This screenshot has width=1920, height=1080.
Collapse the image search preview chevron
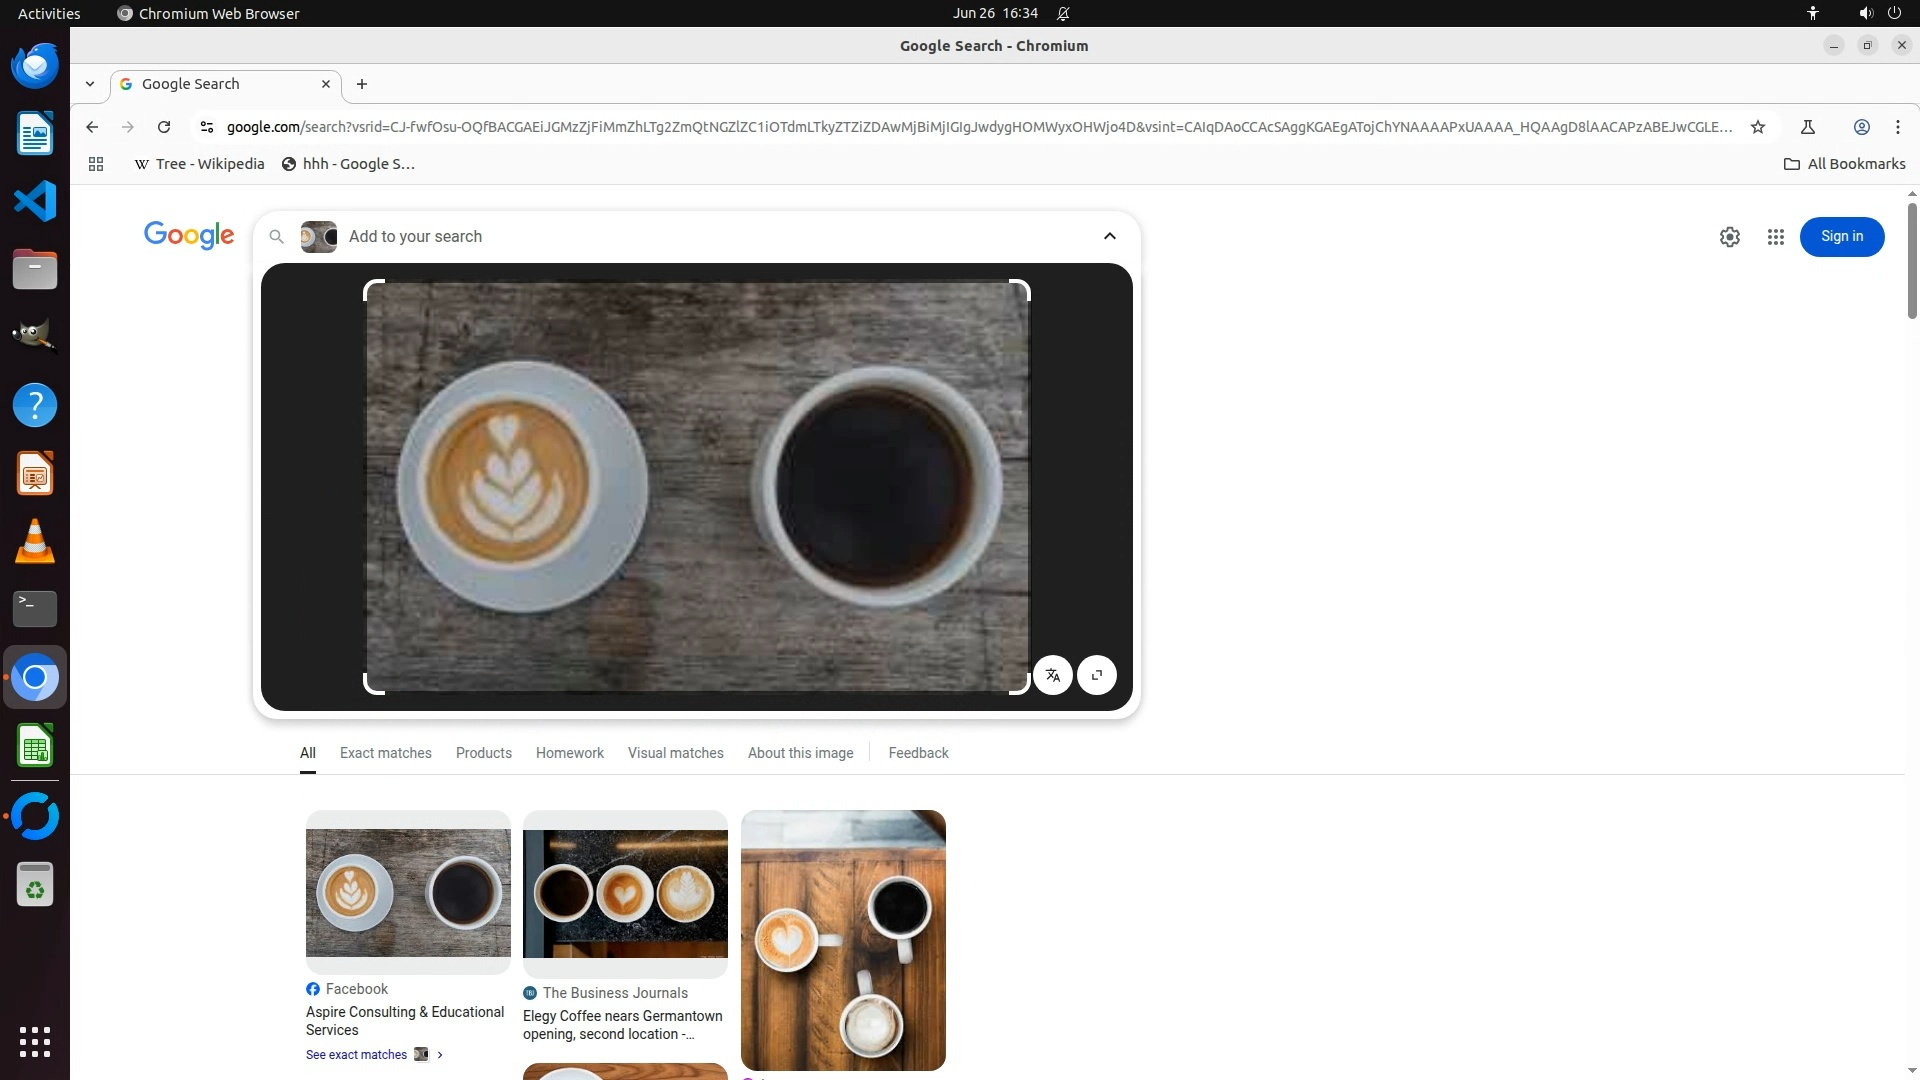coord(1109,236)
